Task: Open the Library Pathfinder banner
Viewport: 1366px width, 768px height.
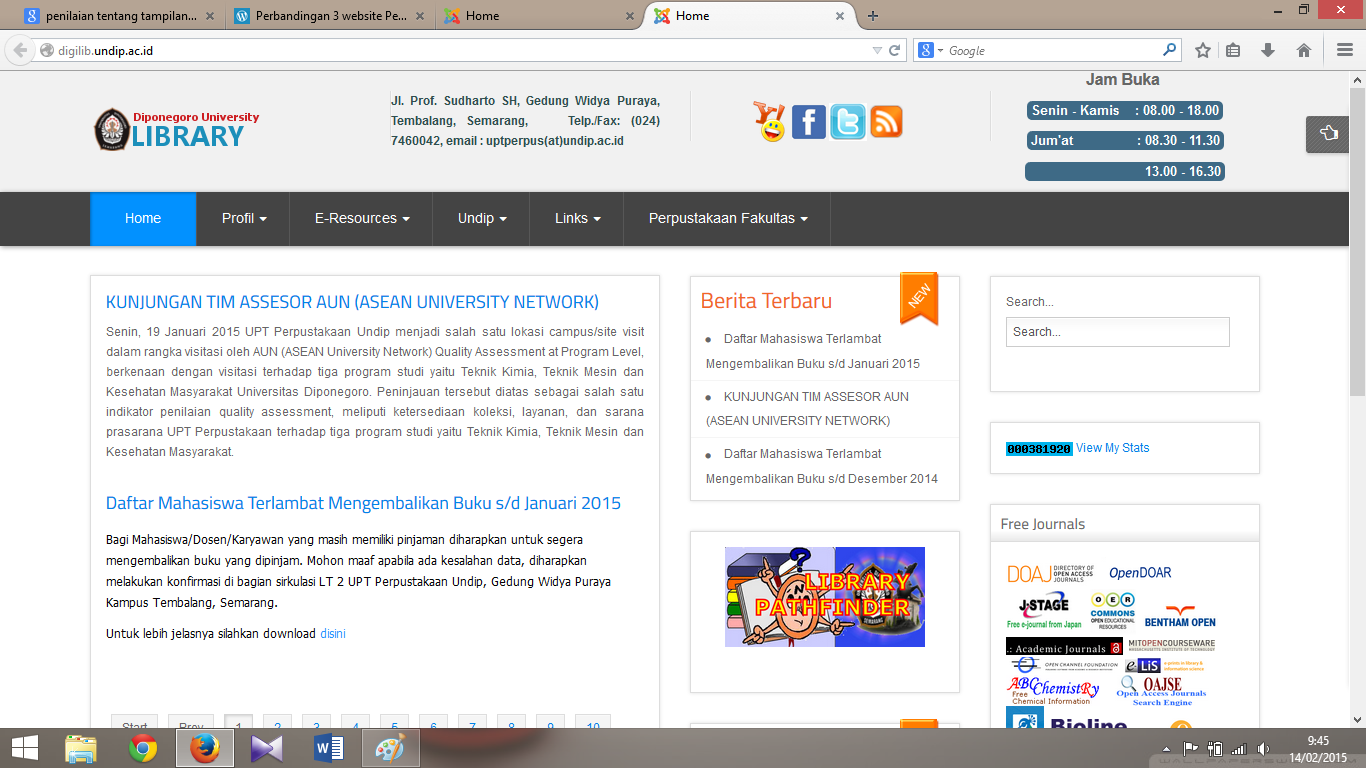Action: click(824, 596)
